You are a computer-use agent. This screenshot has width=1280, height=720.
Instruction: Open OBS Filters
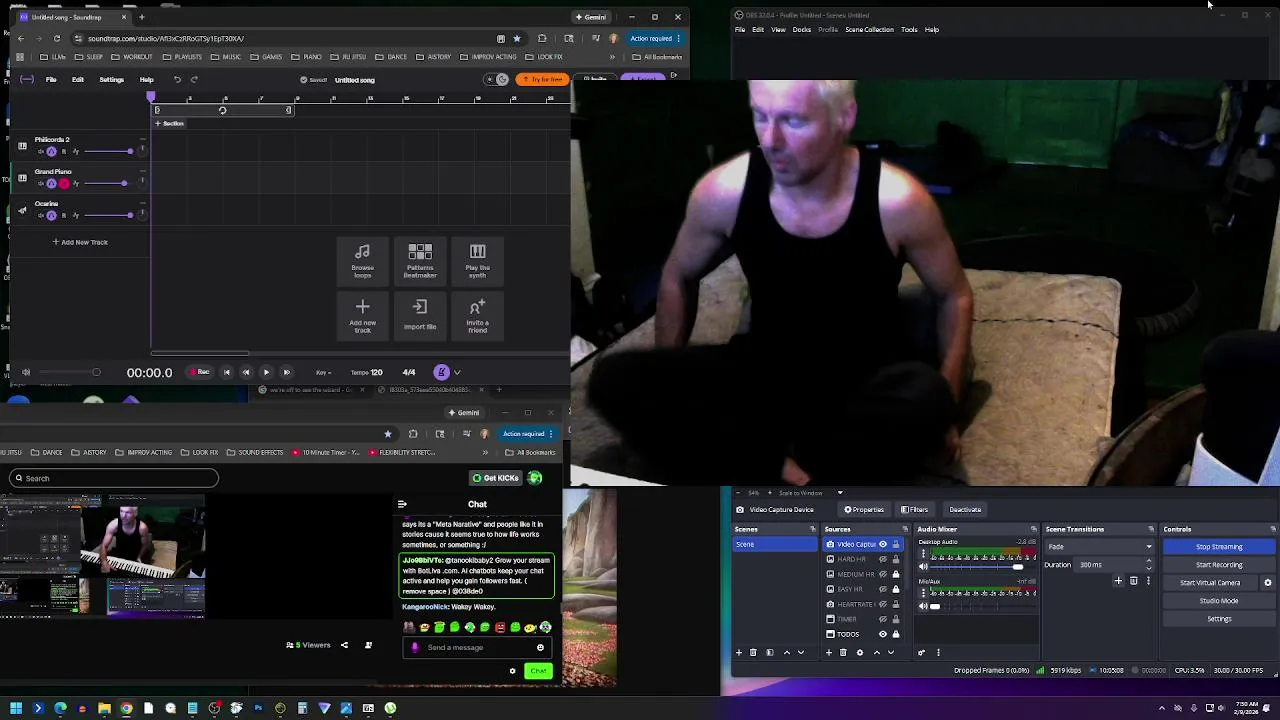[x=914, y=510]
